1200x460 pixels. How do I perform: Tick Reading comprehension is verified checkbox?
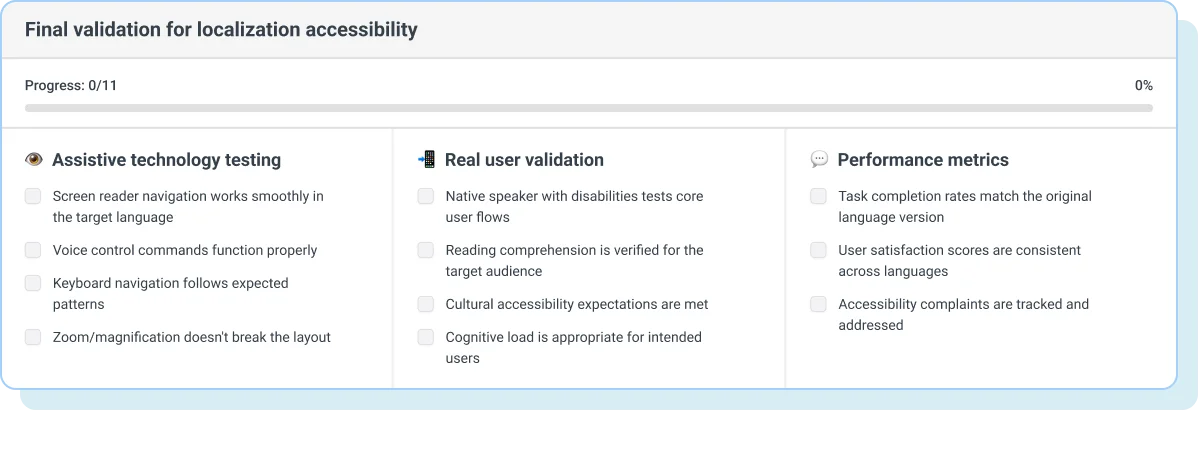pos(426,250)
